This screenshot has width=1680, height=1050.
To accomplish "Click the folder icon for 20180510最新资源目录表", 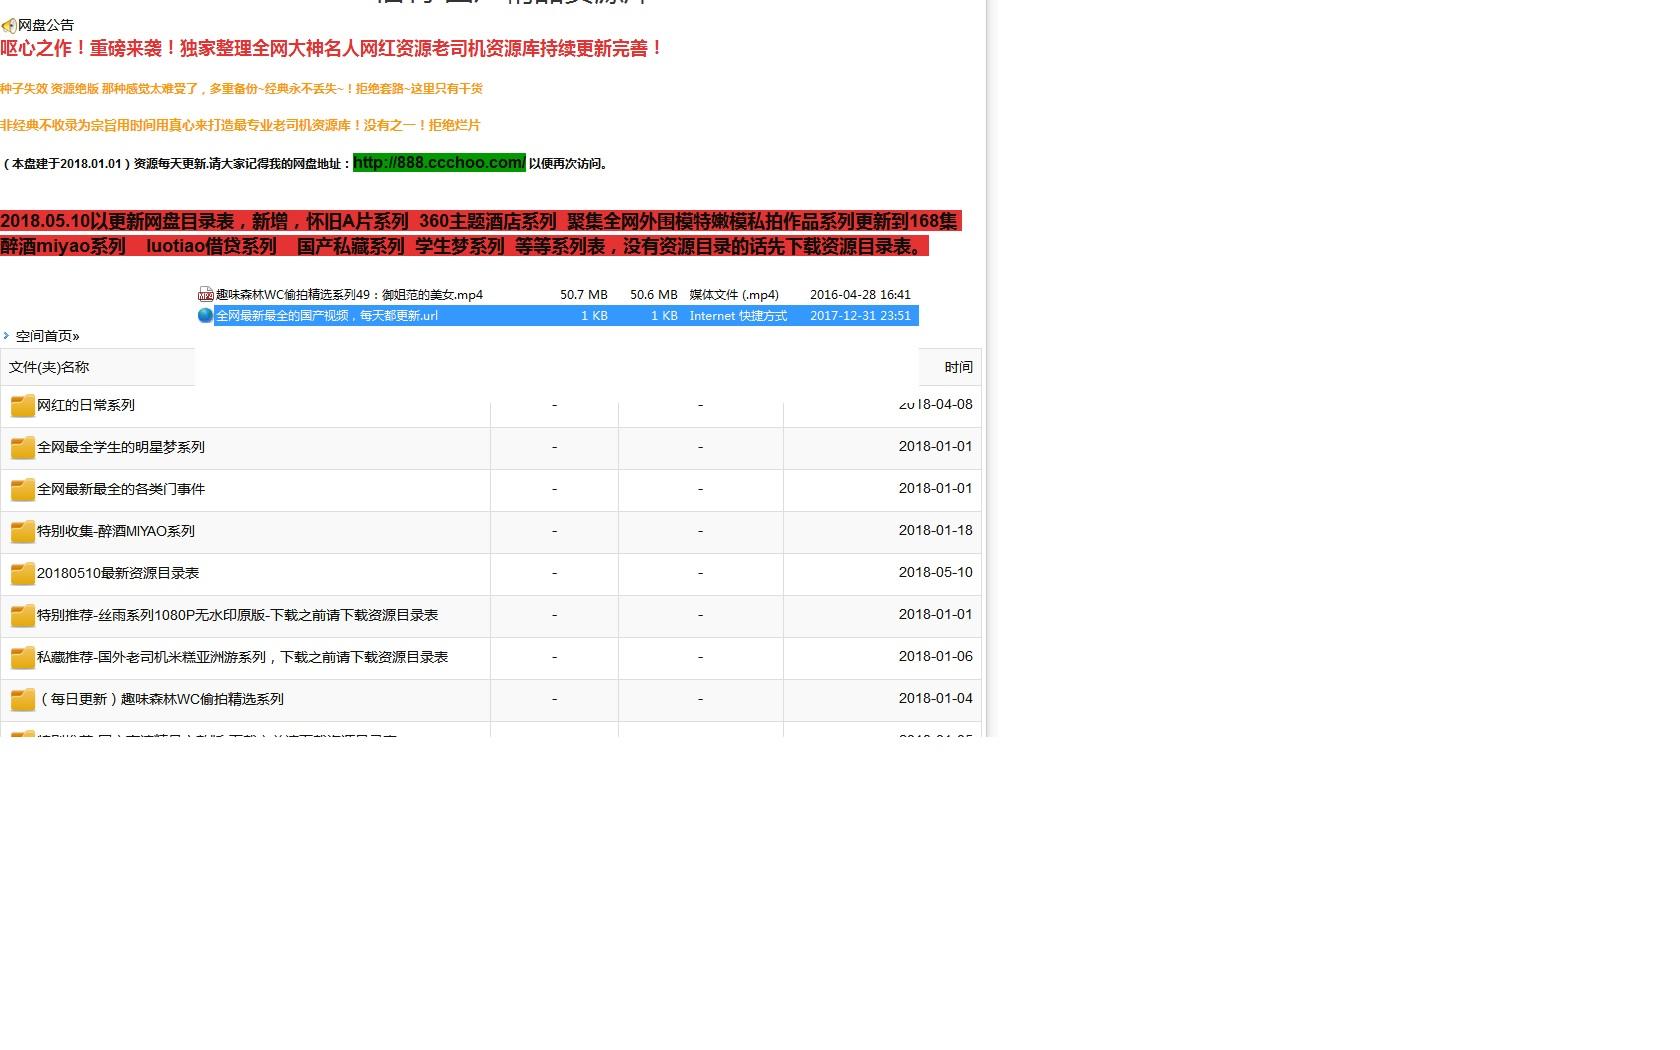I will pos(22,574).
